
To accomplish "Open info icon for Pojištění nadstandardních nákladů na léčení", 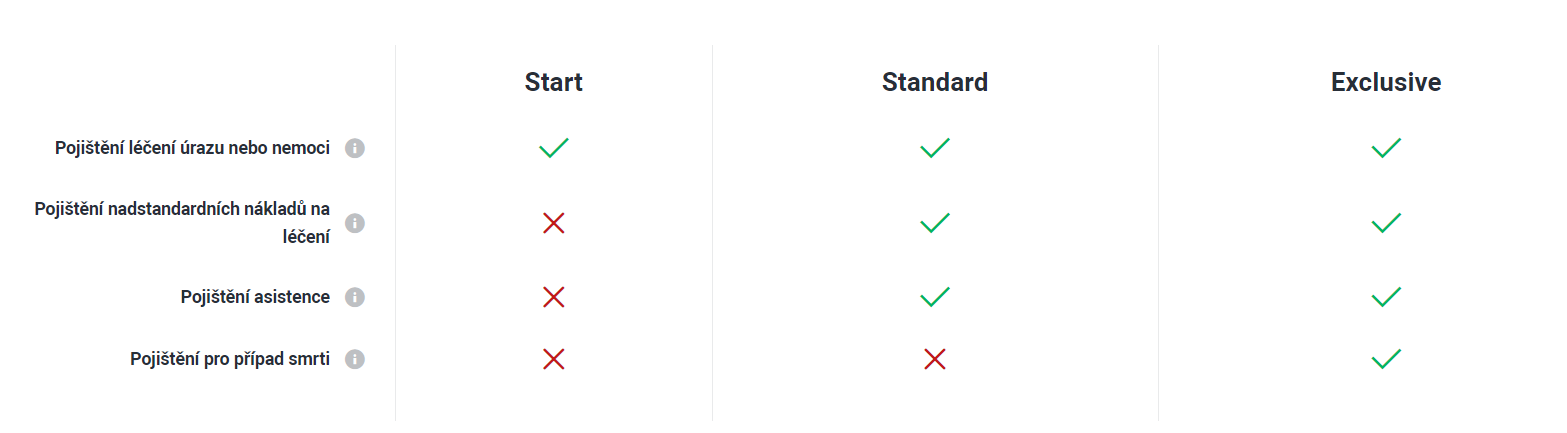I will click(x=355, y=223).
